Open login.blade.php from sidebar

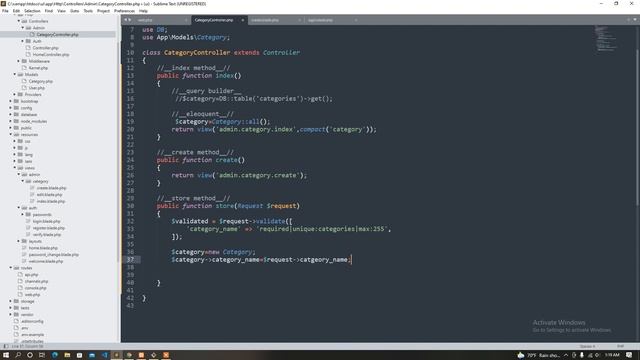click(x=47, y=221)
